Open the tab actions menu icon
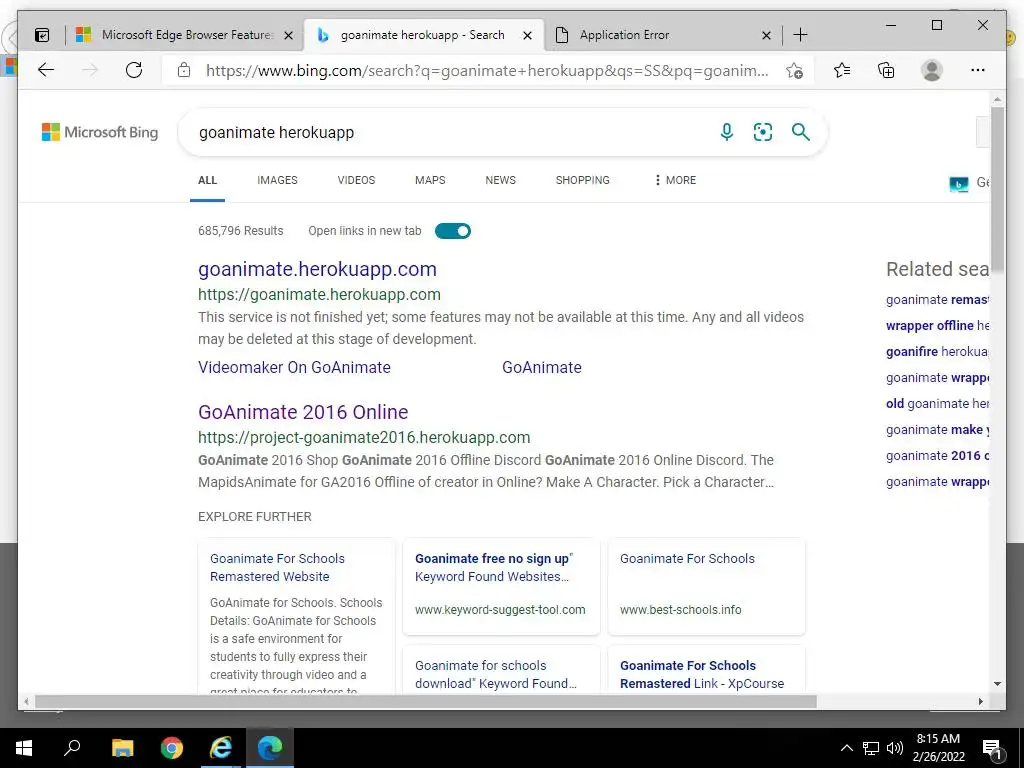This screenshot has width=1024, height=768. 42,35
